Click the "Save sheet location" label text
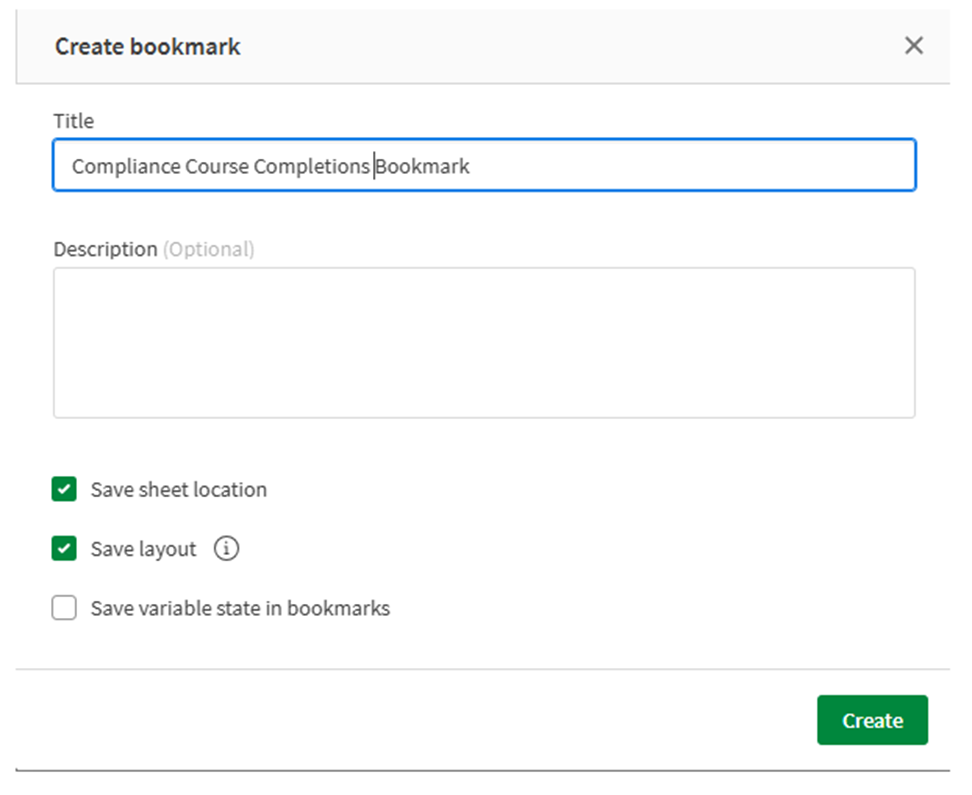Viewport: 972px width, 795px height. 178,490
